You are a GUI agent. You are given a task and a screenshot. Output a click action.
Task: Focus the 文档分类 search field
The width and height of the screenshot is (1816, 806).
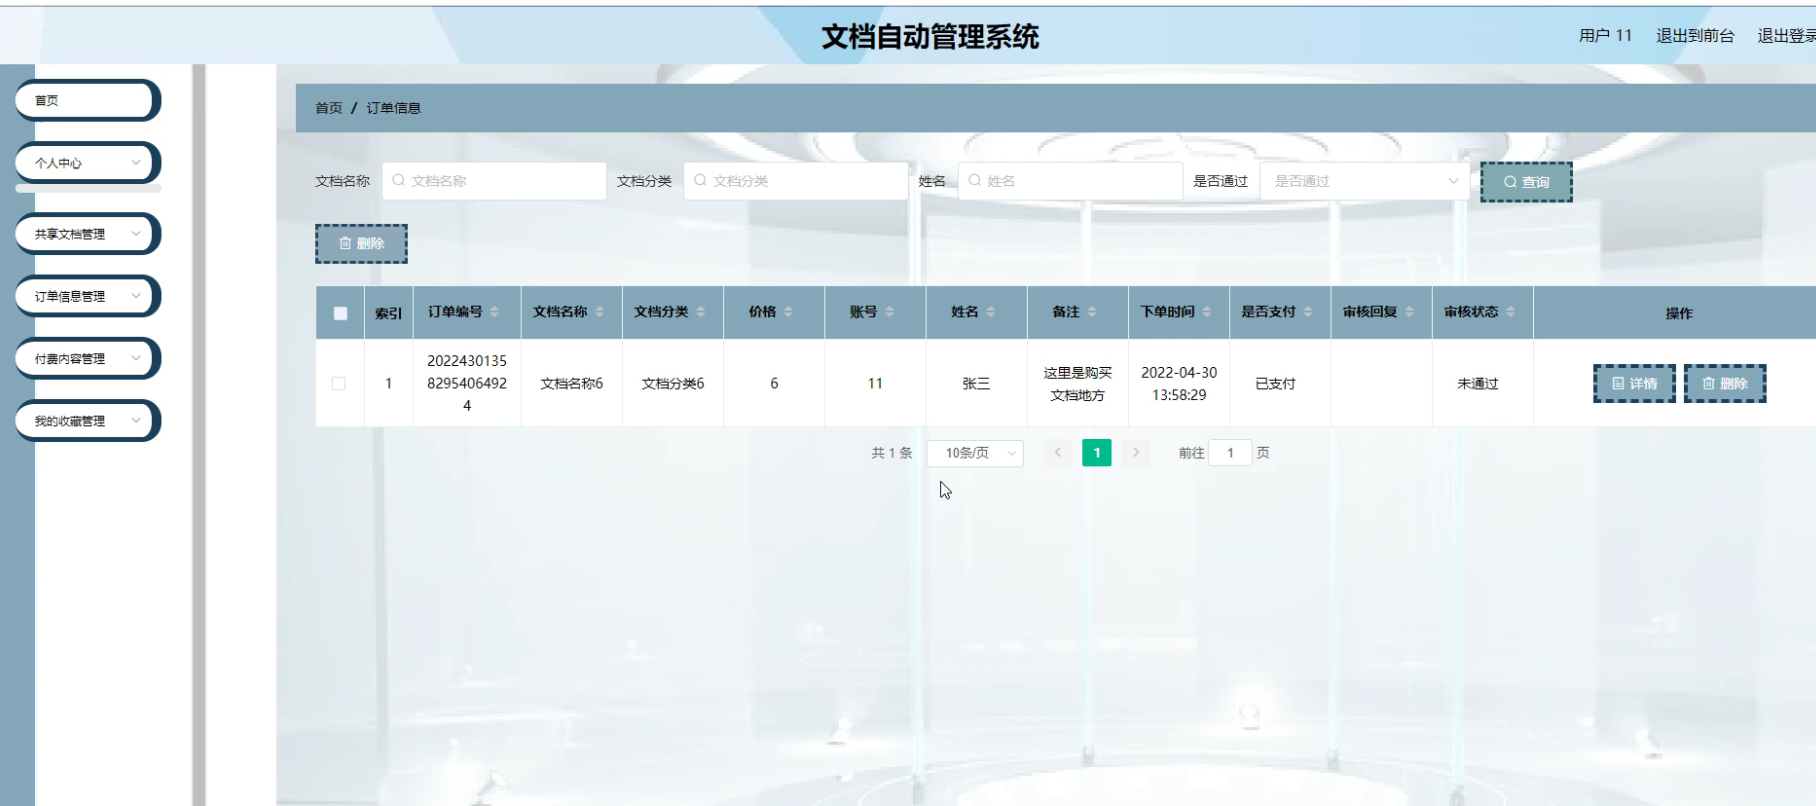point(796,181)
